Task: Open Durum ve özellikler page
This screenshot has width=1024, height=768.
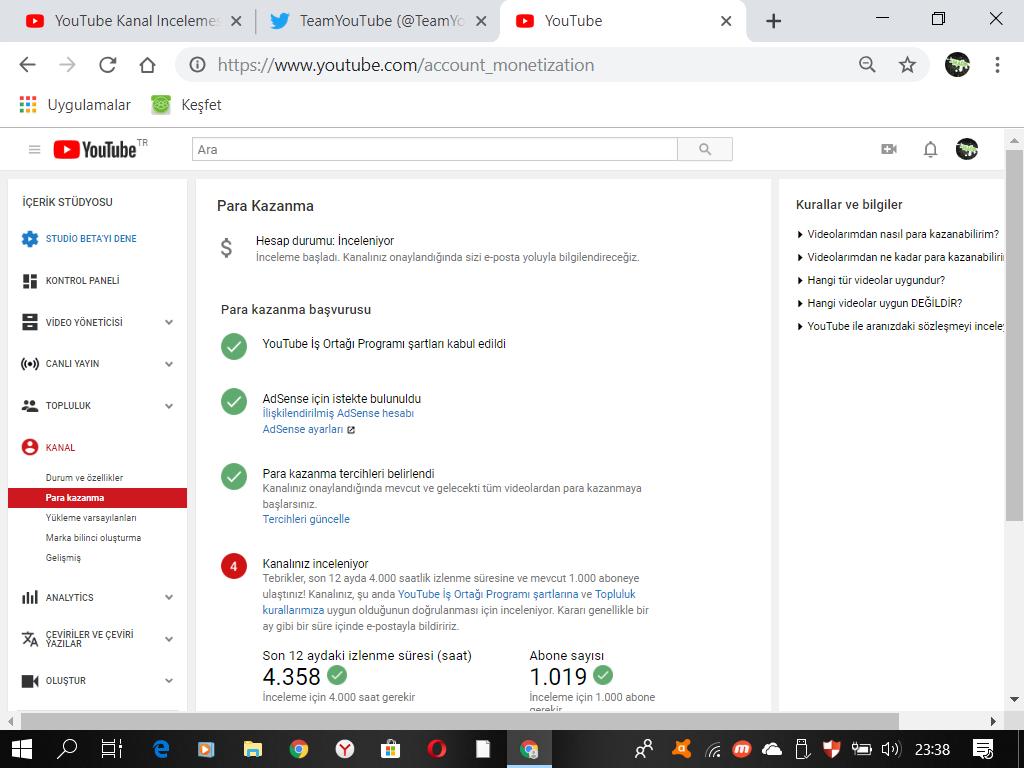Action: coord(84,477)
